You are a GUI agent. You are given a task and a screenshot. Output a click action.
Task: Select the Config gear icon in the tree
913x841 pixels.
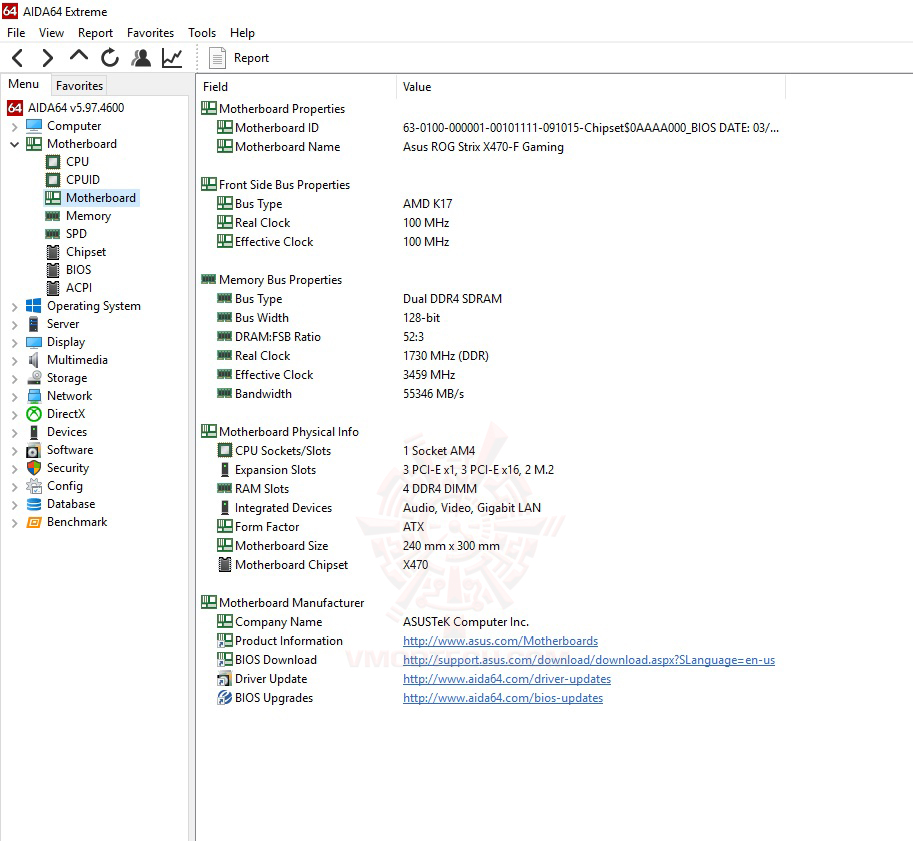(34, 486)
